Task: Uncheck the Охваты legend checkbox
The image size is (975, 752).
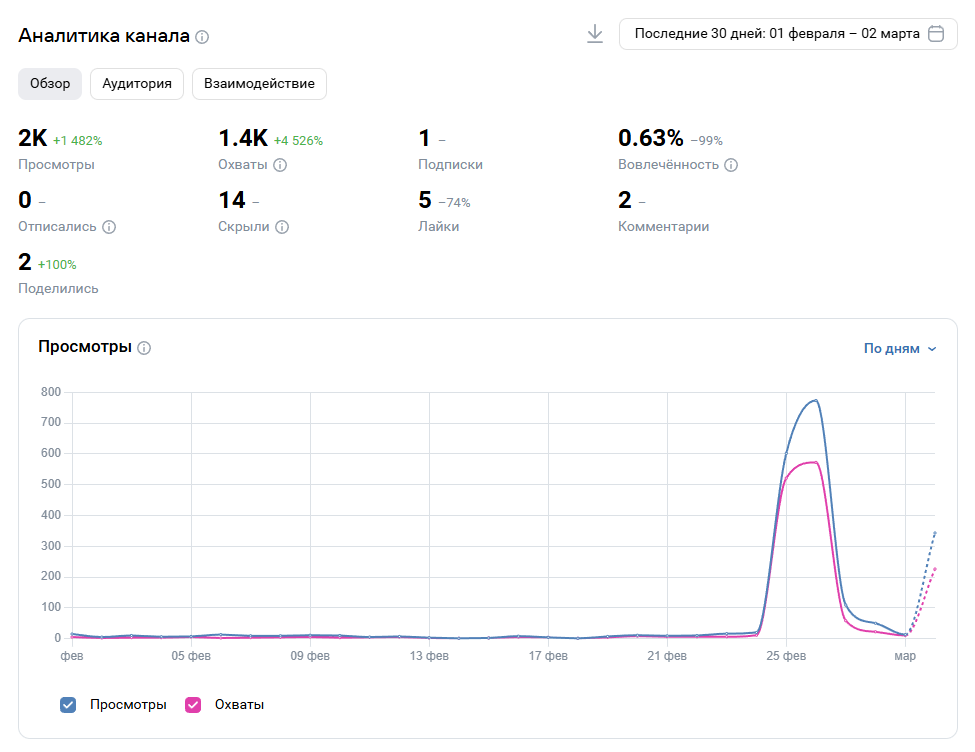Action: click(x=193, y=705)
